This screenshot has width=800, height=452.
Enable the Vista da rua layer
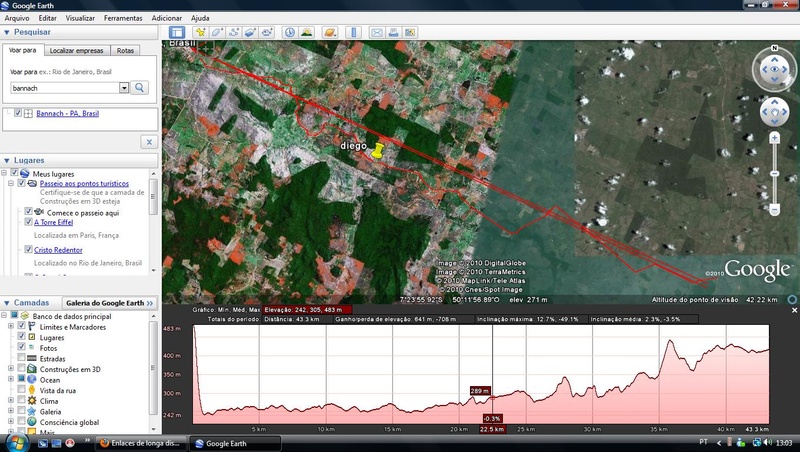pos(21,390)
